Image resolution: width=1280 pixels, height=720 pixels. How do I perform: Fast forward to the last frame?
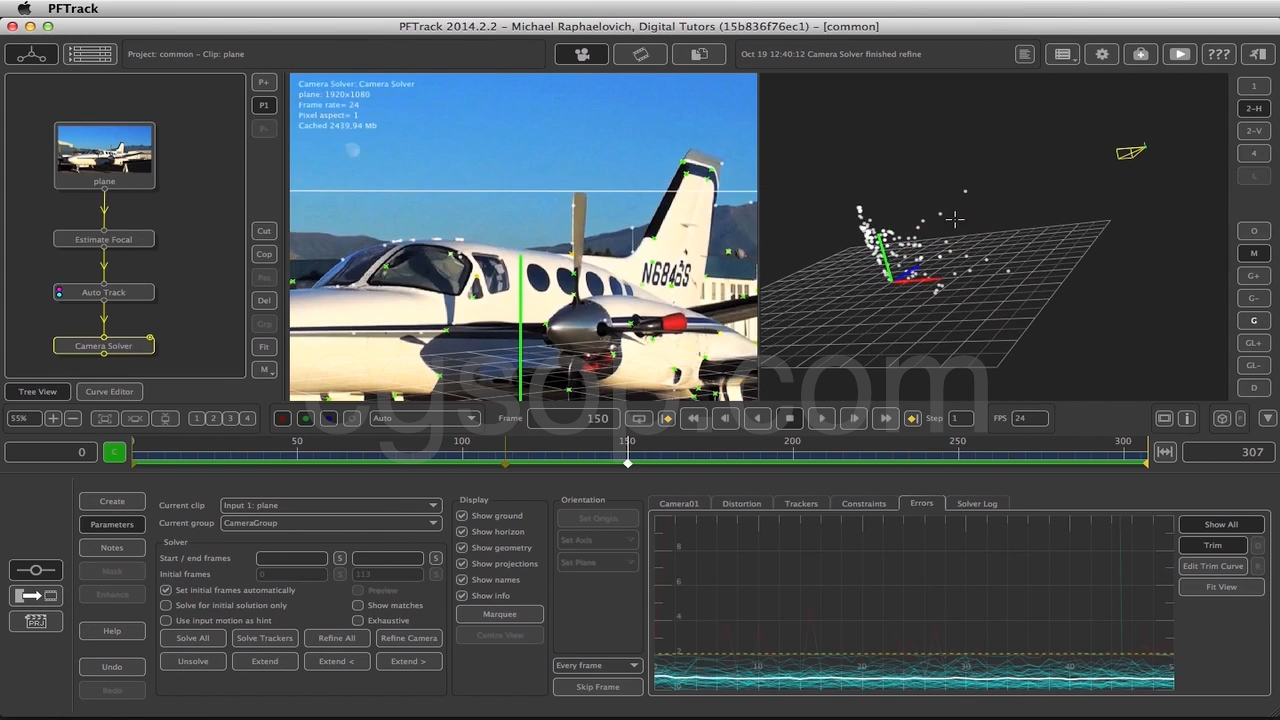click(x=885, y=418)
